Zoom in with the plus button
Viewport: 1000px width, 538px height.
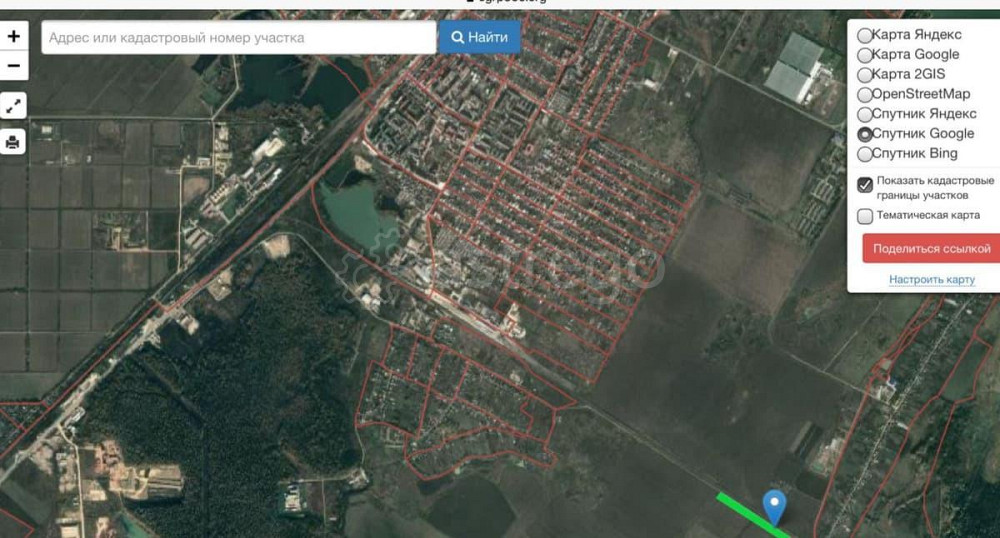[14, 37]
